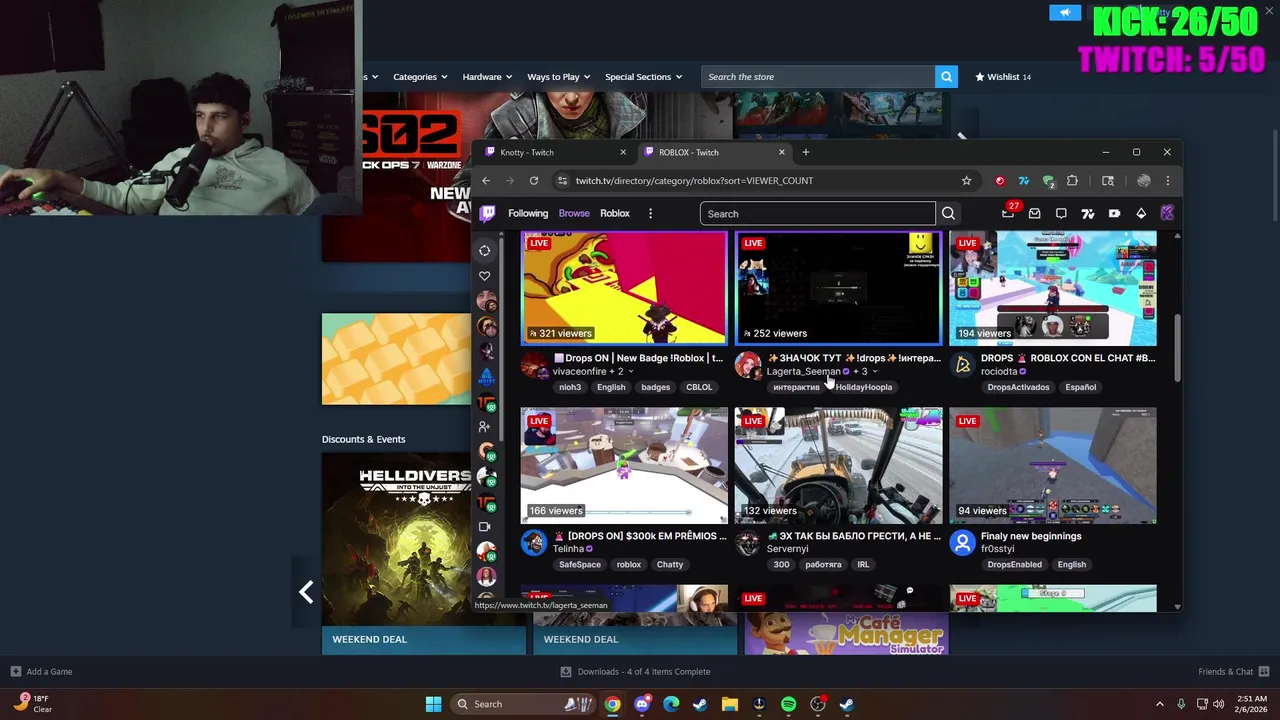The height and width of the screenshot is (720, 1280).
Task: Open new Chrome tab with plus
Action: coord(806,152)
